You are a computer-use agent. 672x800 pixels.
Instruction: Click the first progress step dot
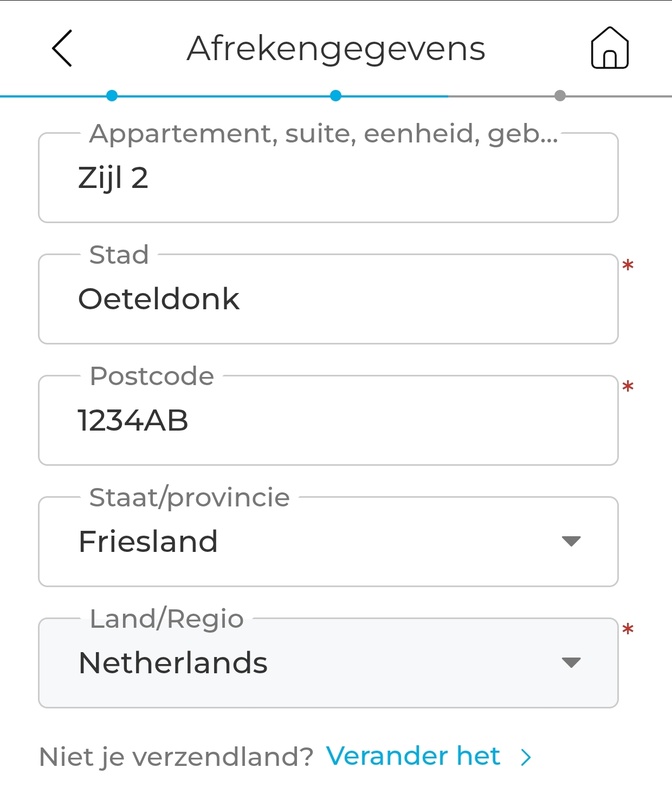[112, 96]
